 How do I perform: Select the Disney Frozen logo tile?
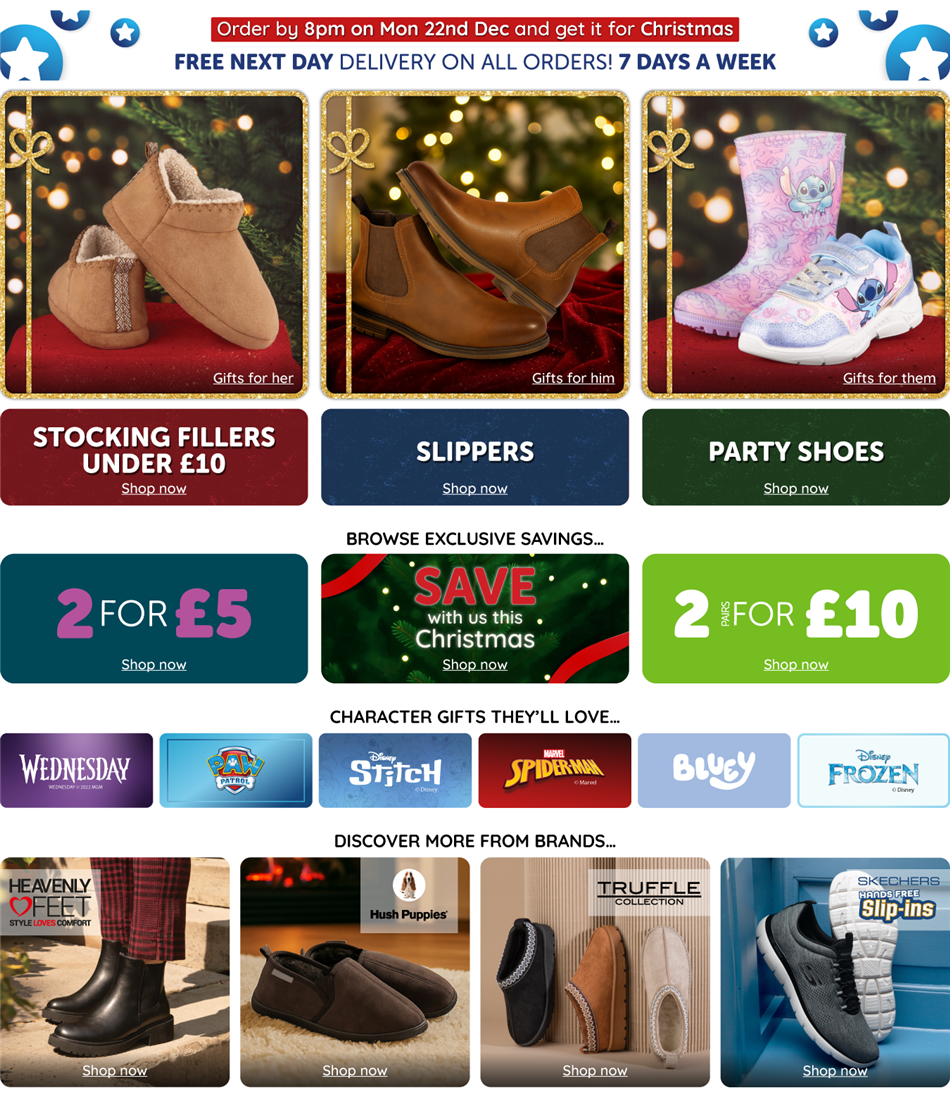[874, 770]
